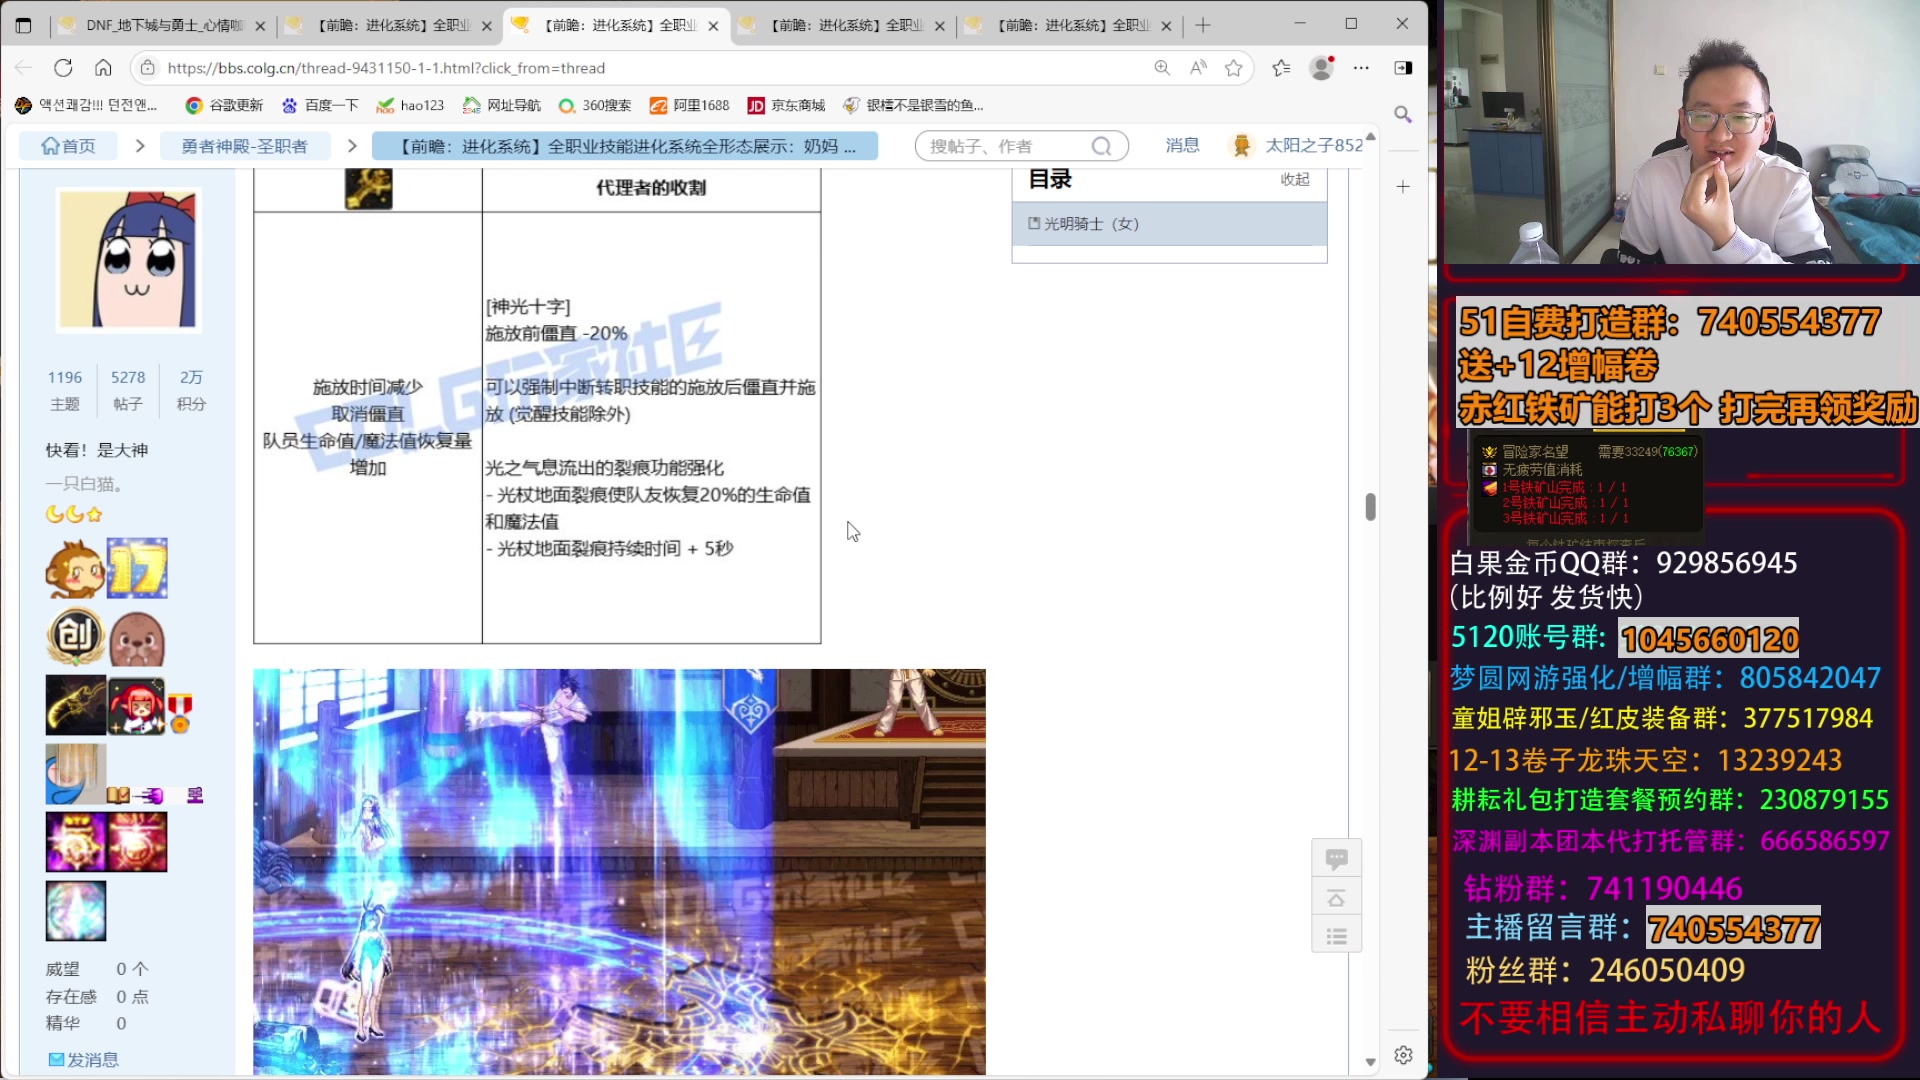Open hao123 bookmark

coord(410,105)
